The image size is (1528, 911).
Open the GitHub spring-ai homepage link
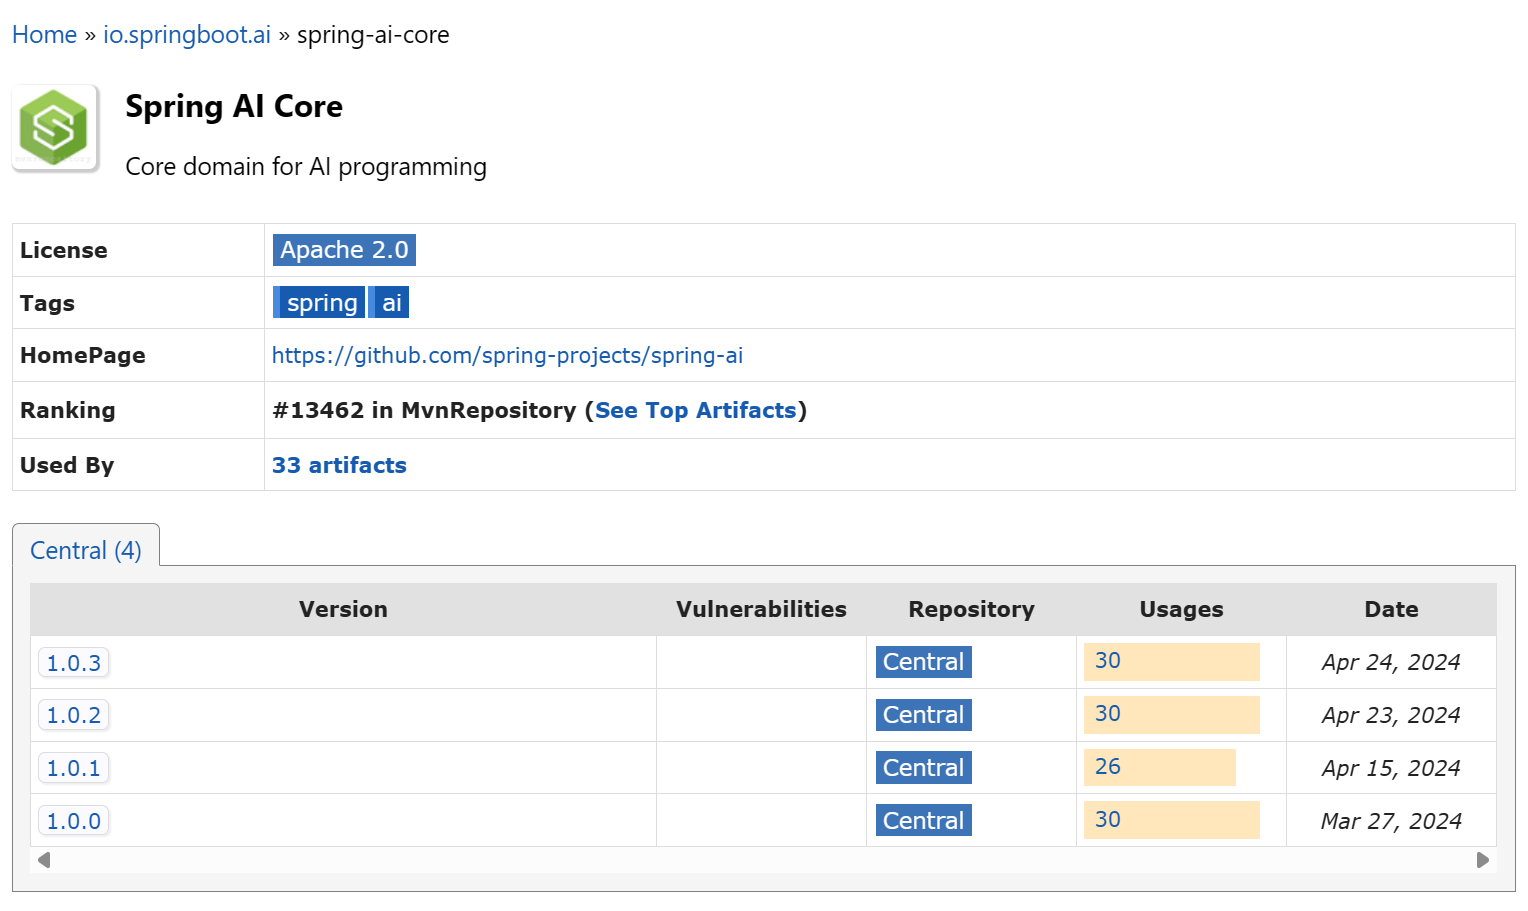[x=507, y=355]
